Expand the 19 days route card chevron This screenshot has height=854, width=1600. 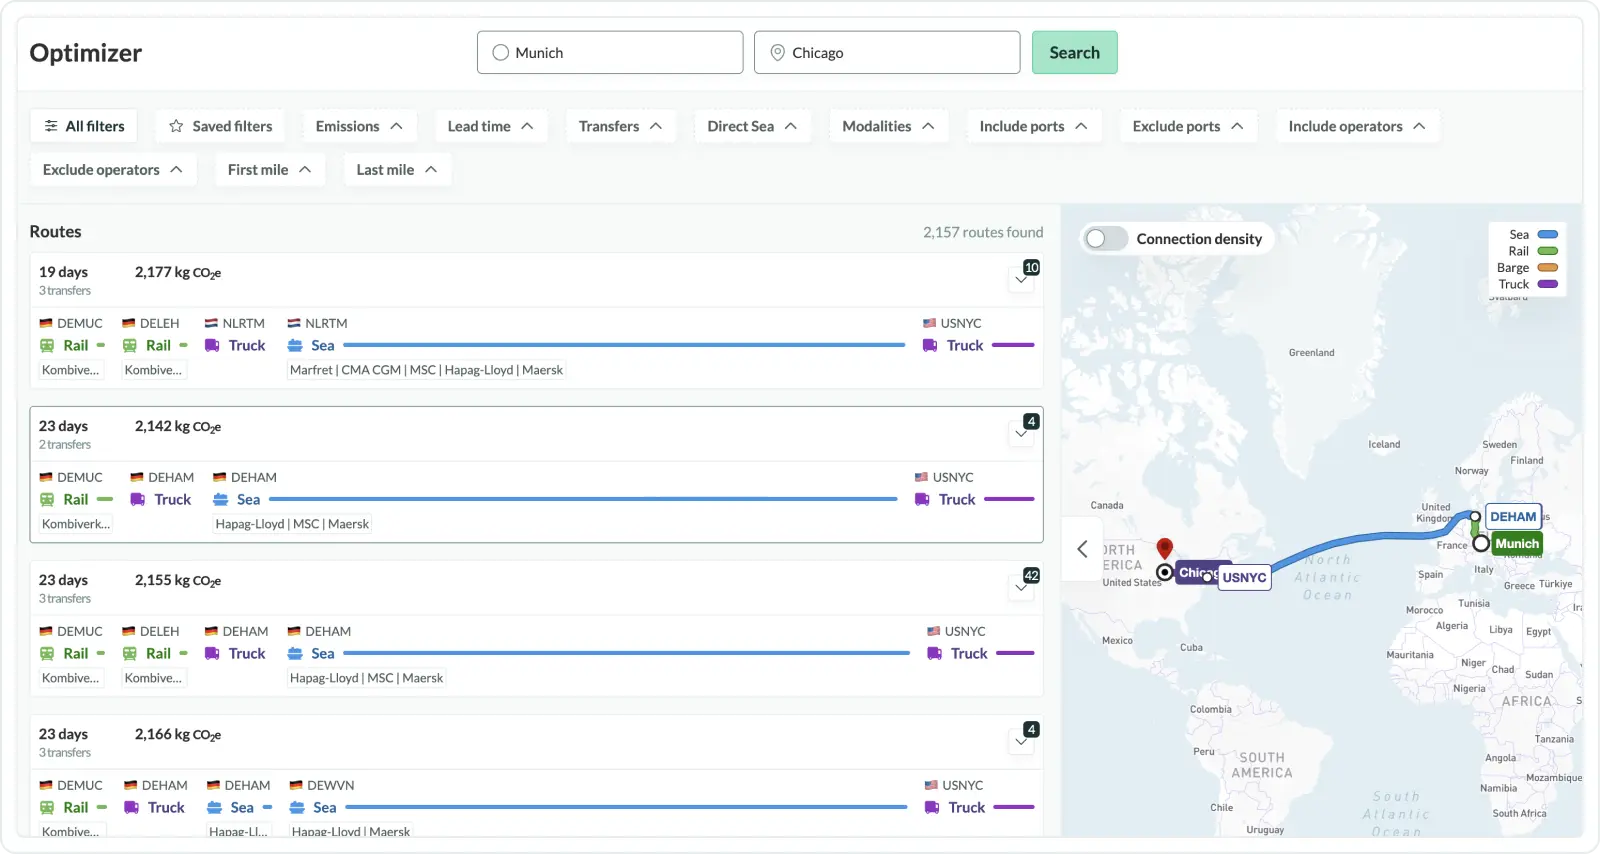1021,280
